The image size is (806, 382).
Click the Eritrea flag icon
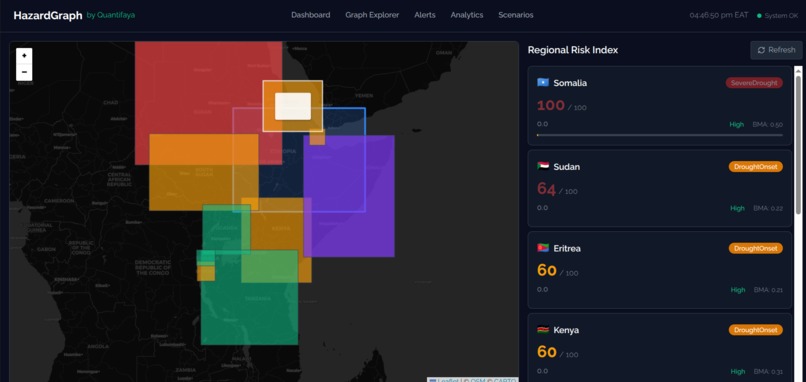pos(543,248)
